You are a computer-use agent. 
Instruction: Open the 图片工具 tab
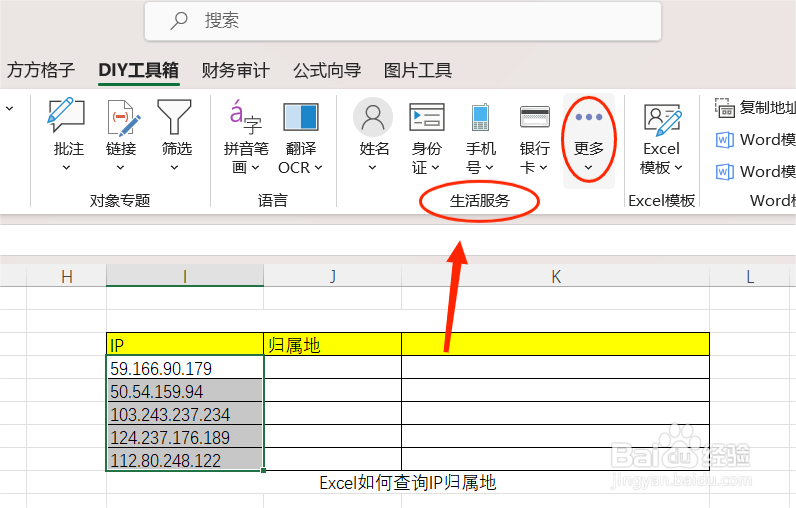pyautogui.click(x=418, y=70)
